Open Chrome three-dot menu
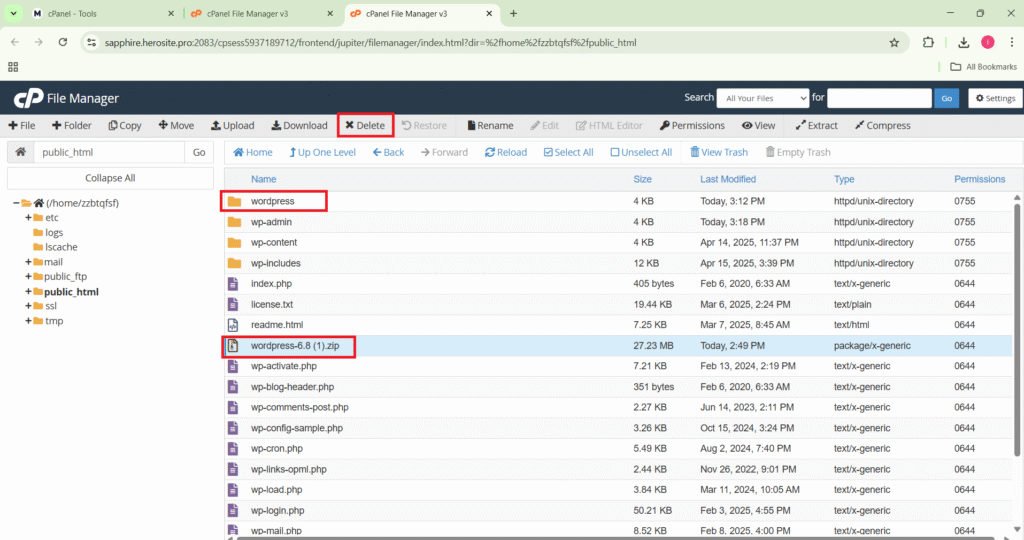Image resolution: width=1024 pixels, height=540 pixels. click(1012, 42)
